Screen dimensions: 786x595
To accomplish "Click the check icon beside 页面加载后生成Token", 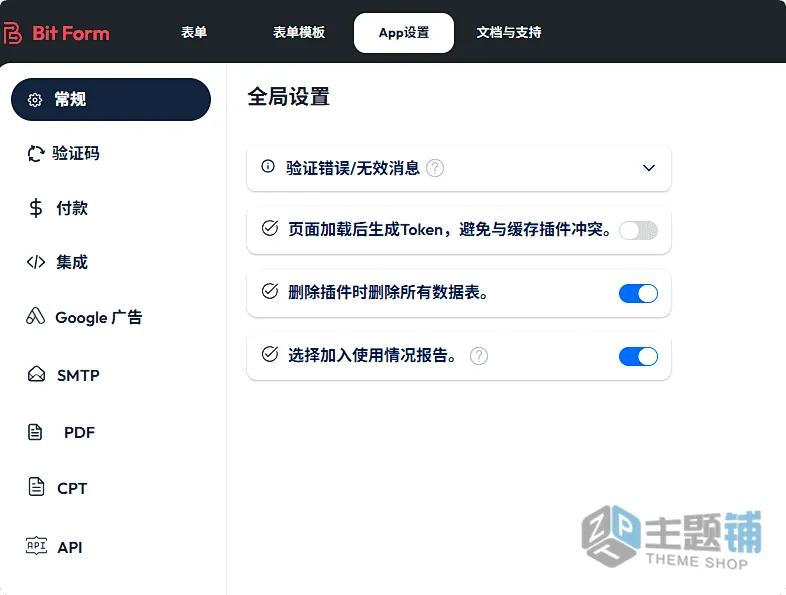I will [x=270, y=229].
